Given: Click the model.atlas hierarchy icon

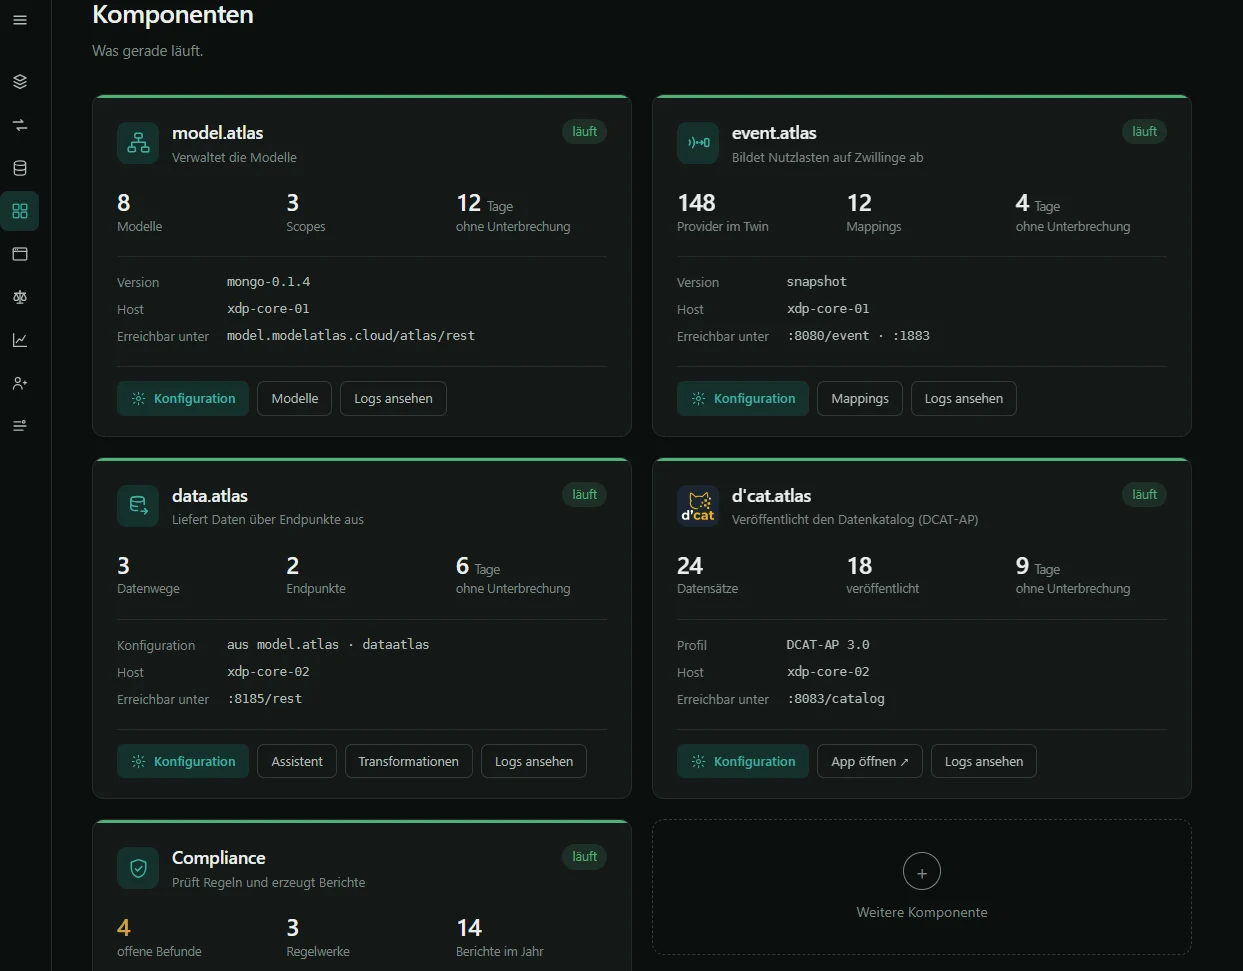Looking at the screenshot, I should pos(138,143).
